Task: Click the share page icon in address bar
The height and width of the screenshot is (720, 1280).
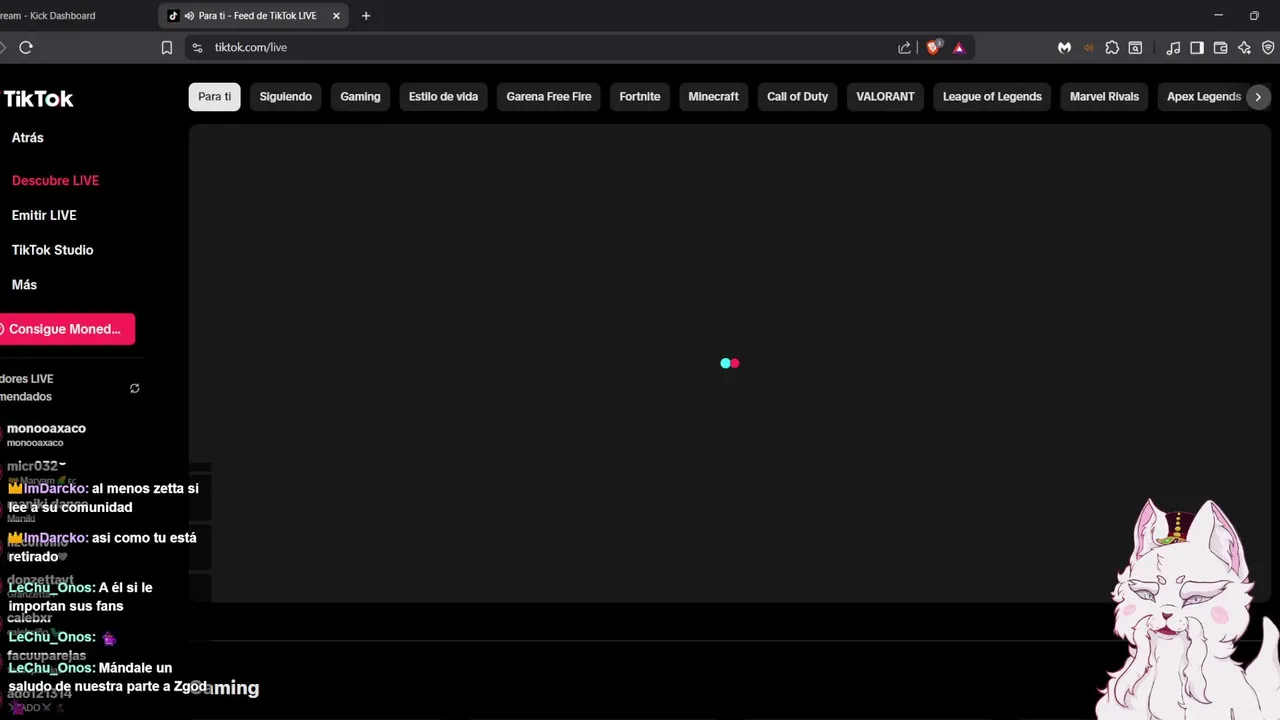Action: click(x=904, y=47)
